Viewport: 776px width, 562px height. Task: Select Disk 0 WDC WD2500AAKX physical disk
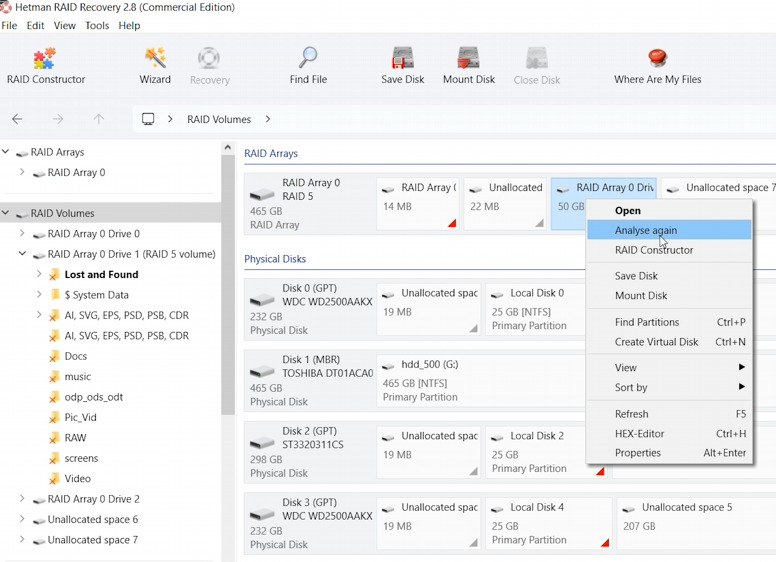pyautogui.click(x=309, y=309)
